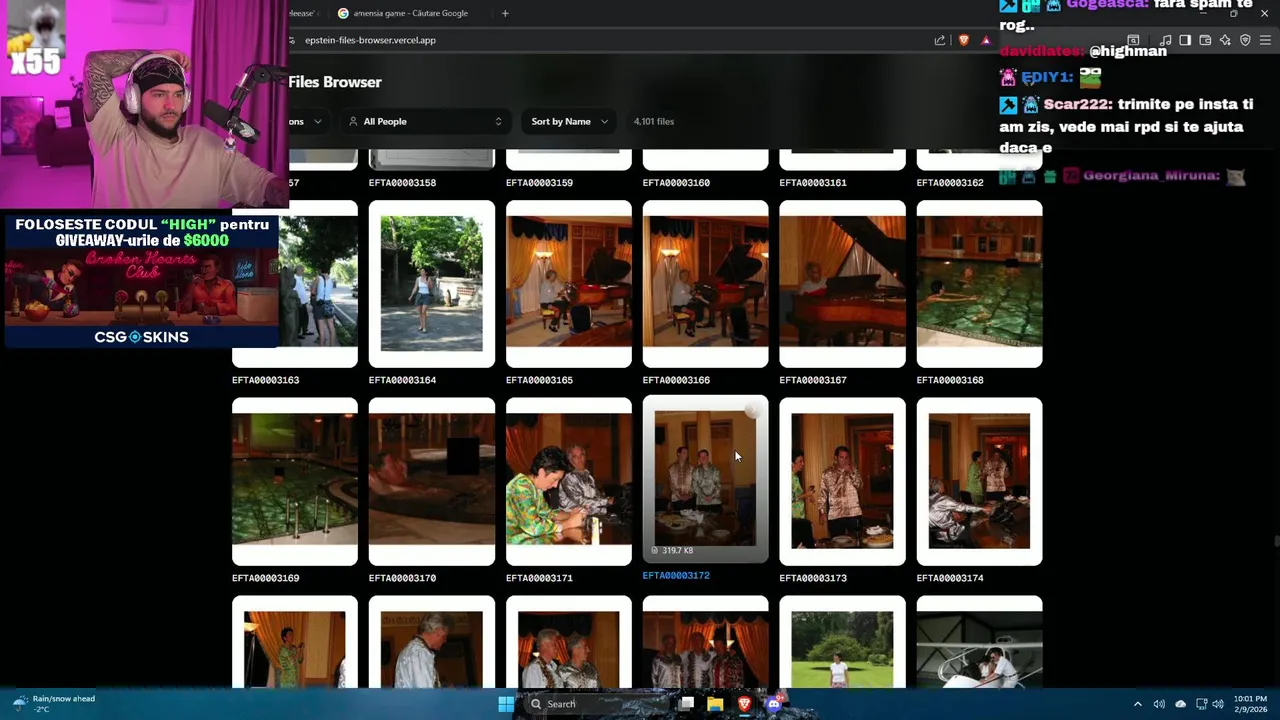Click the OneDrive cloud tray icon
Viewport: 1280px width, 720px height.
[1180, 704]
